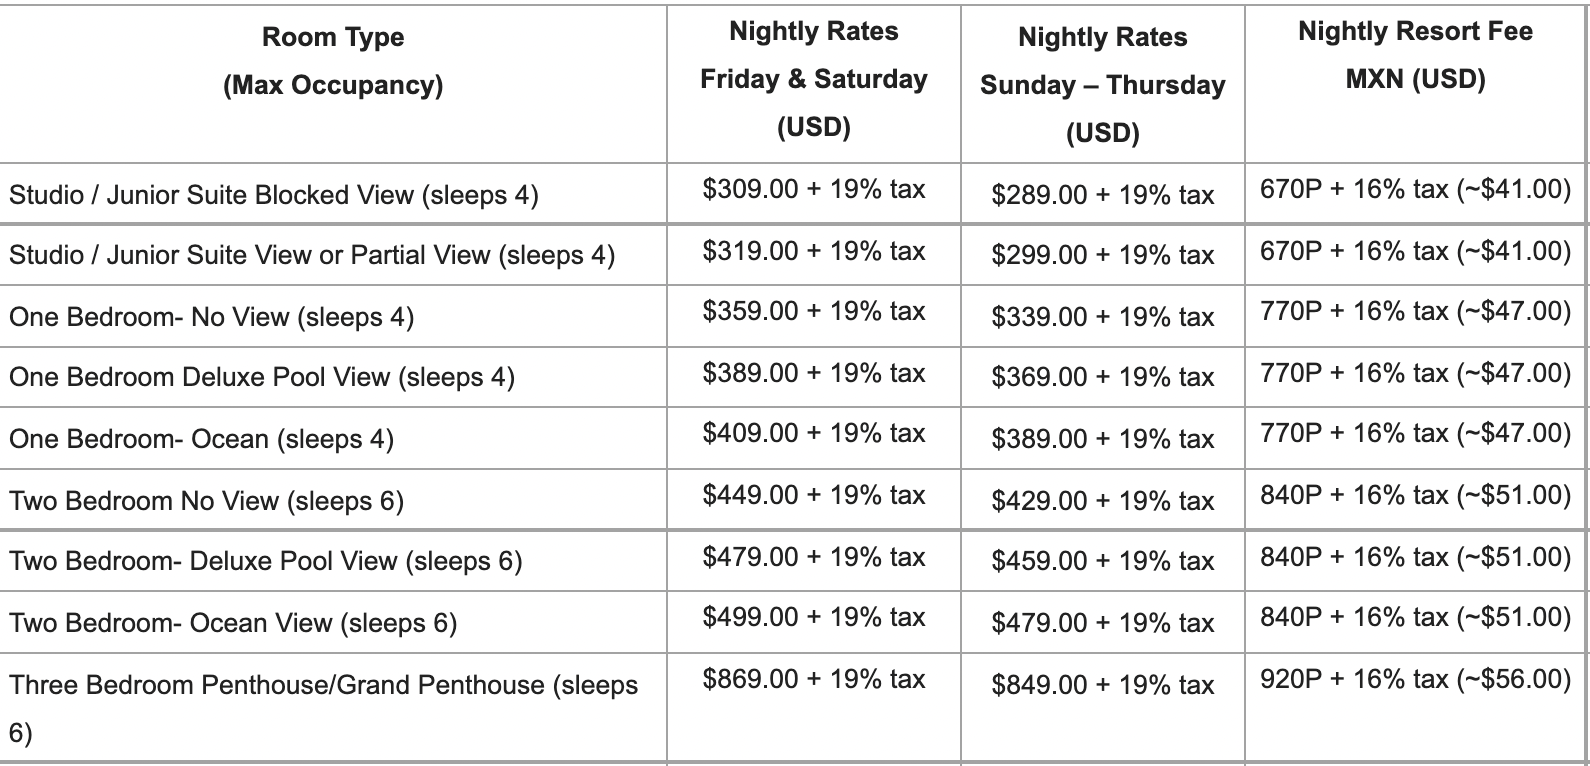
Task: Select Two Bedroom No View row label
Action: [206, 501]
